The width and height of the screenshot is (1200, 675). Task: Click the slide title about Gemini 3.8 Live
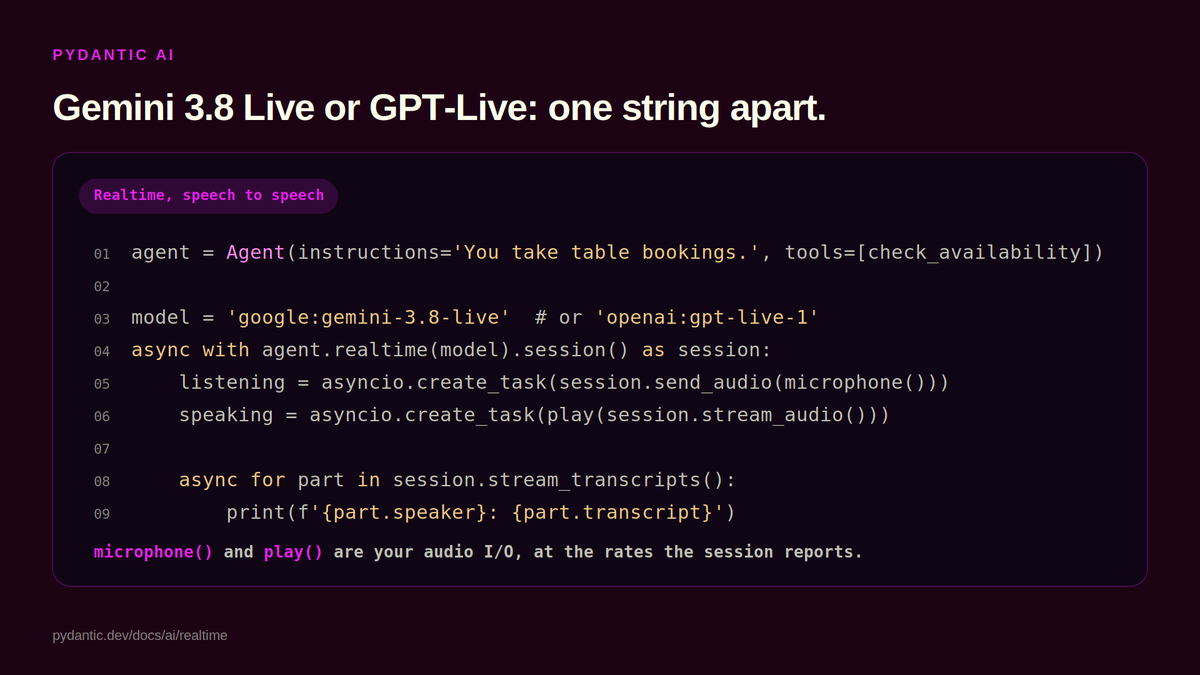(439, 107)
